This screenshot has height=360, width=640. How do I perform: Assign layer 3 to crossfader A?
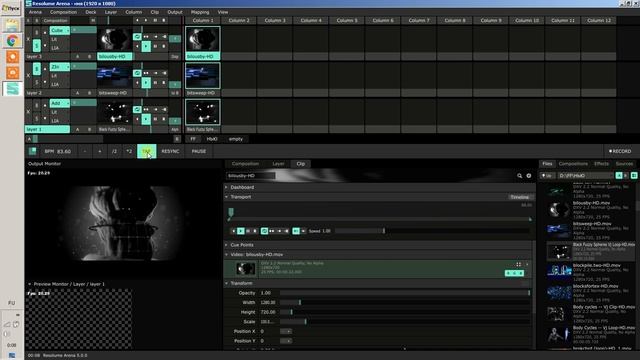pos(77,57)
